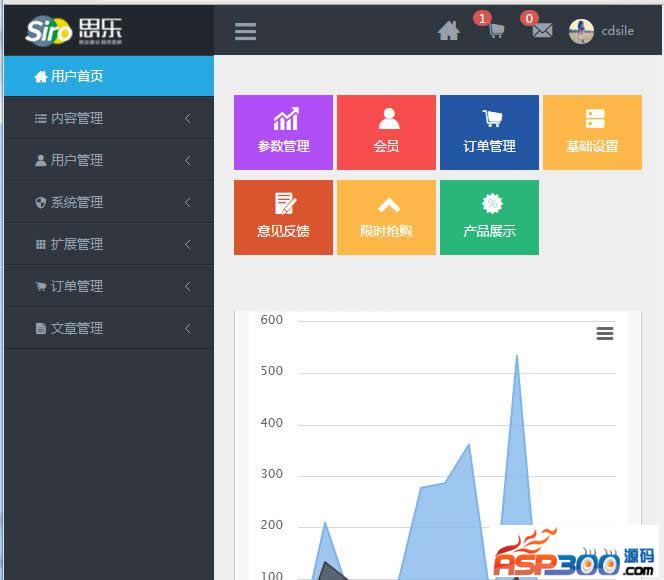Select 用户首页 in the sidebar
The image size is (664, 580).
tap(109, 76)
